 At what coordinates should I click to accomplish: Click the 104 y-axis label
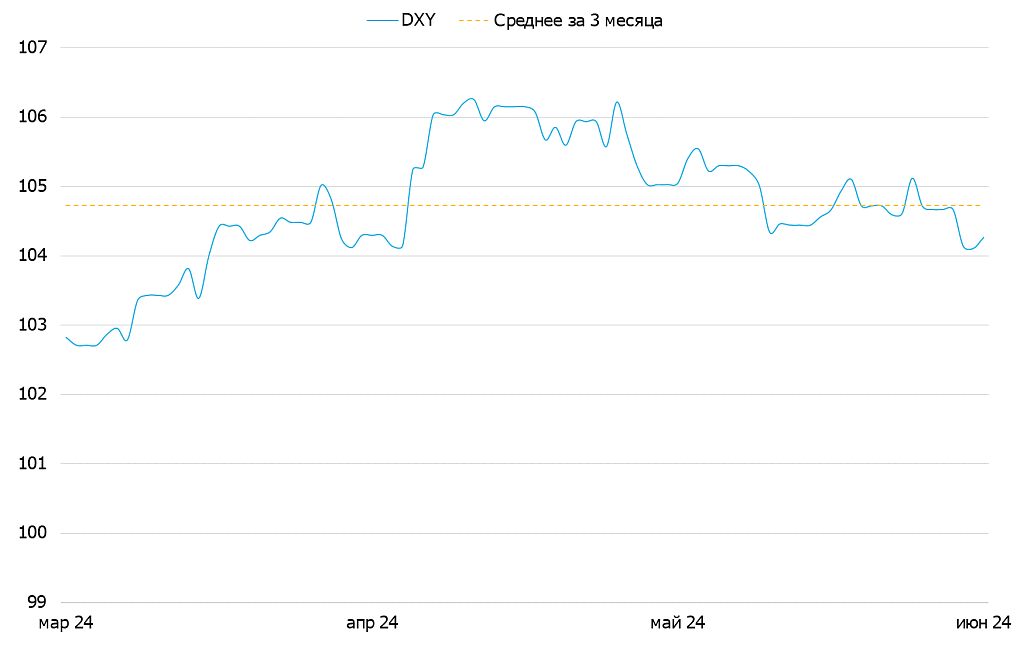33,256
